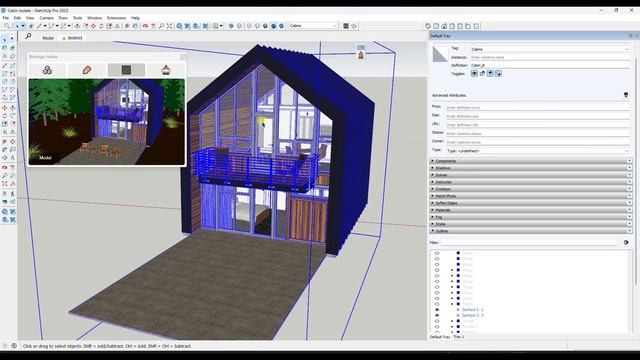Open the Cabins tag dropdown in top toolbar
Screen dimensions: 640x360
tap(313, 26)
